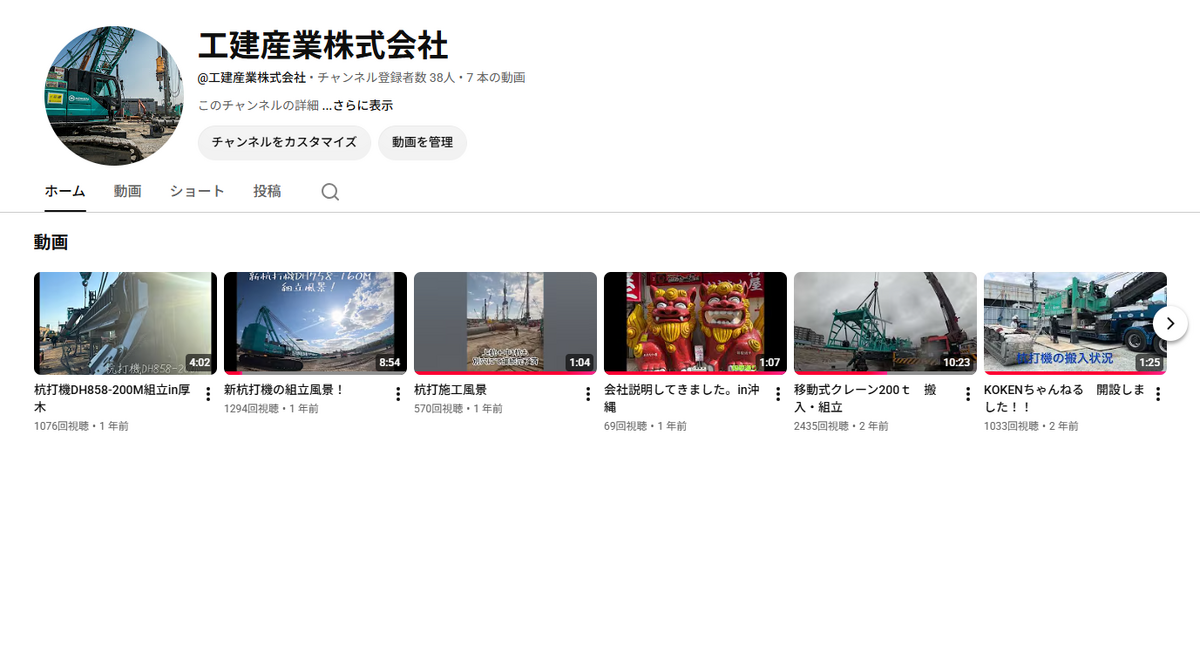This screenshot has height=646, width=1200.
Task: Play the 10:23 crane video thumbnail
Action: point(885,323)
